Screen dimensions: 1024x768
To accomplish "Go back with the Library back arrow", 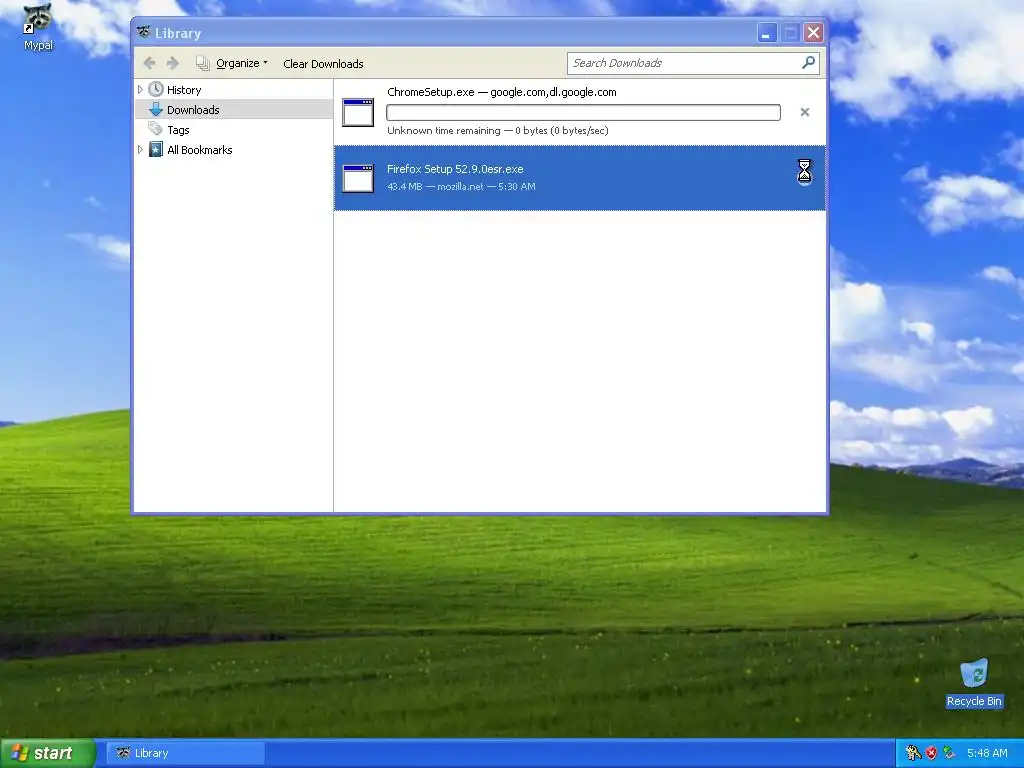I will click(x=150, y=63).
